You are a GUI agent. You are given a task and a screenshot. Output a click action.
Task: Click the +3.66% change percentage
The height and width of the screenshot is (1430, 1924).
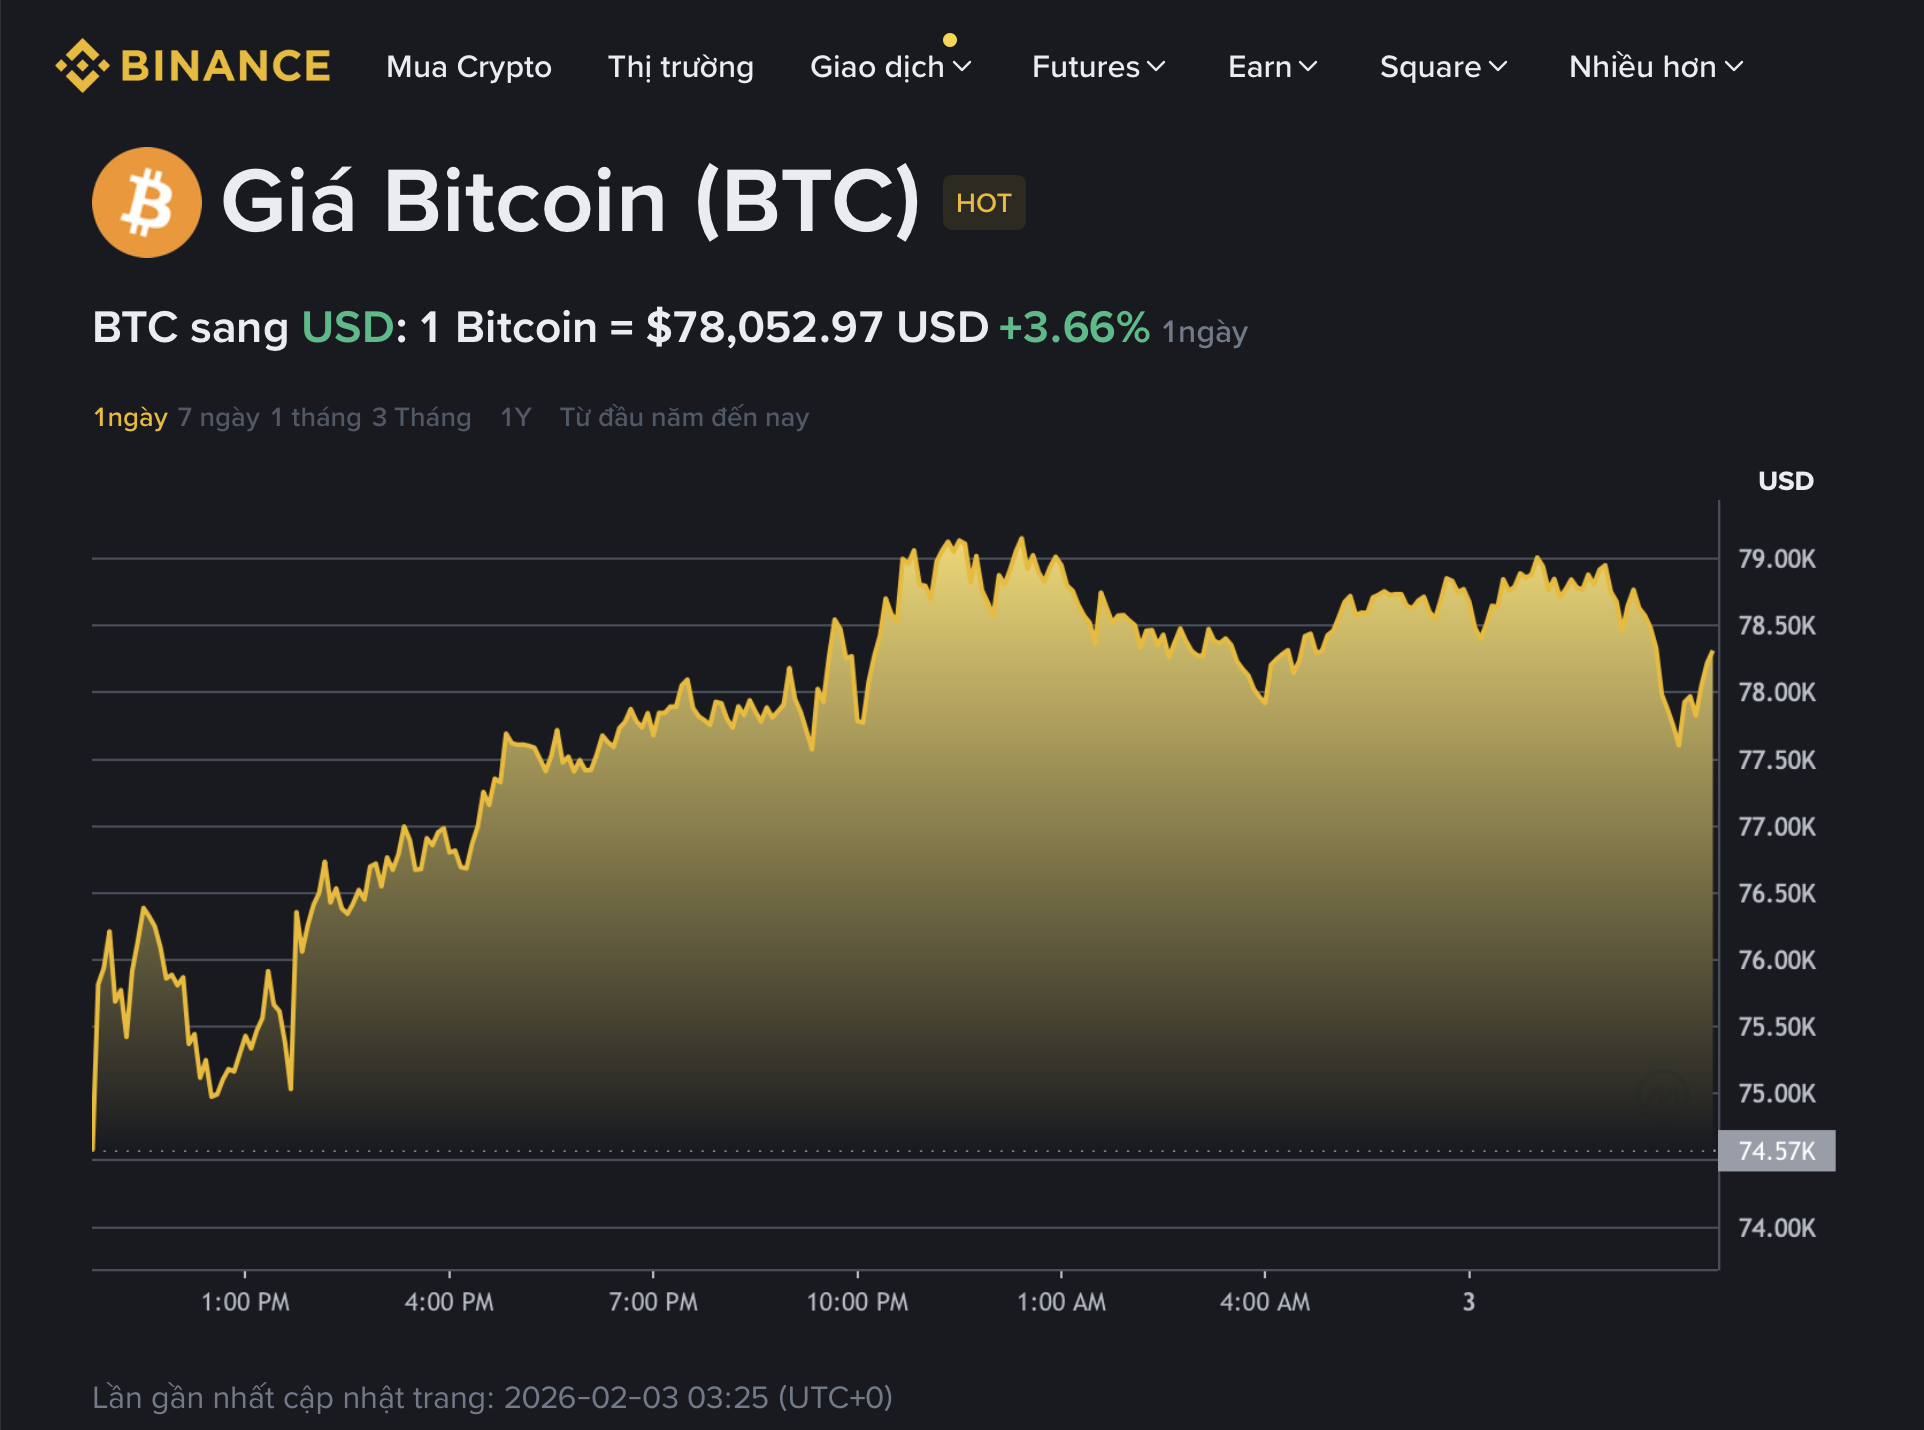[1072, 326]
